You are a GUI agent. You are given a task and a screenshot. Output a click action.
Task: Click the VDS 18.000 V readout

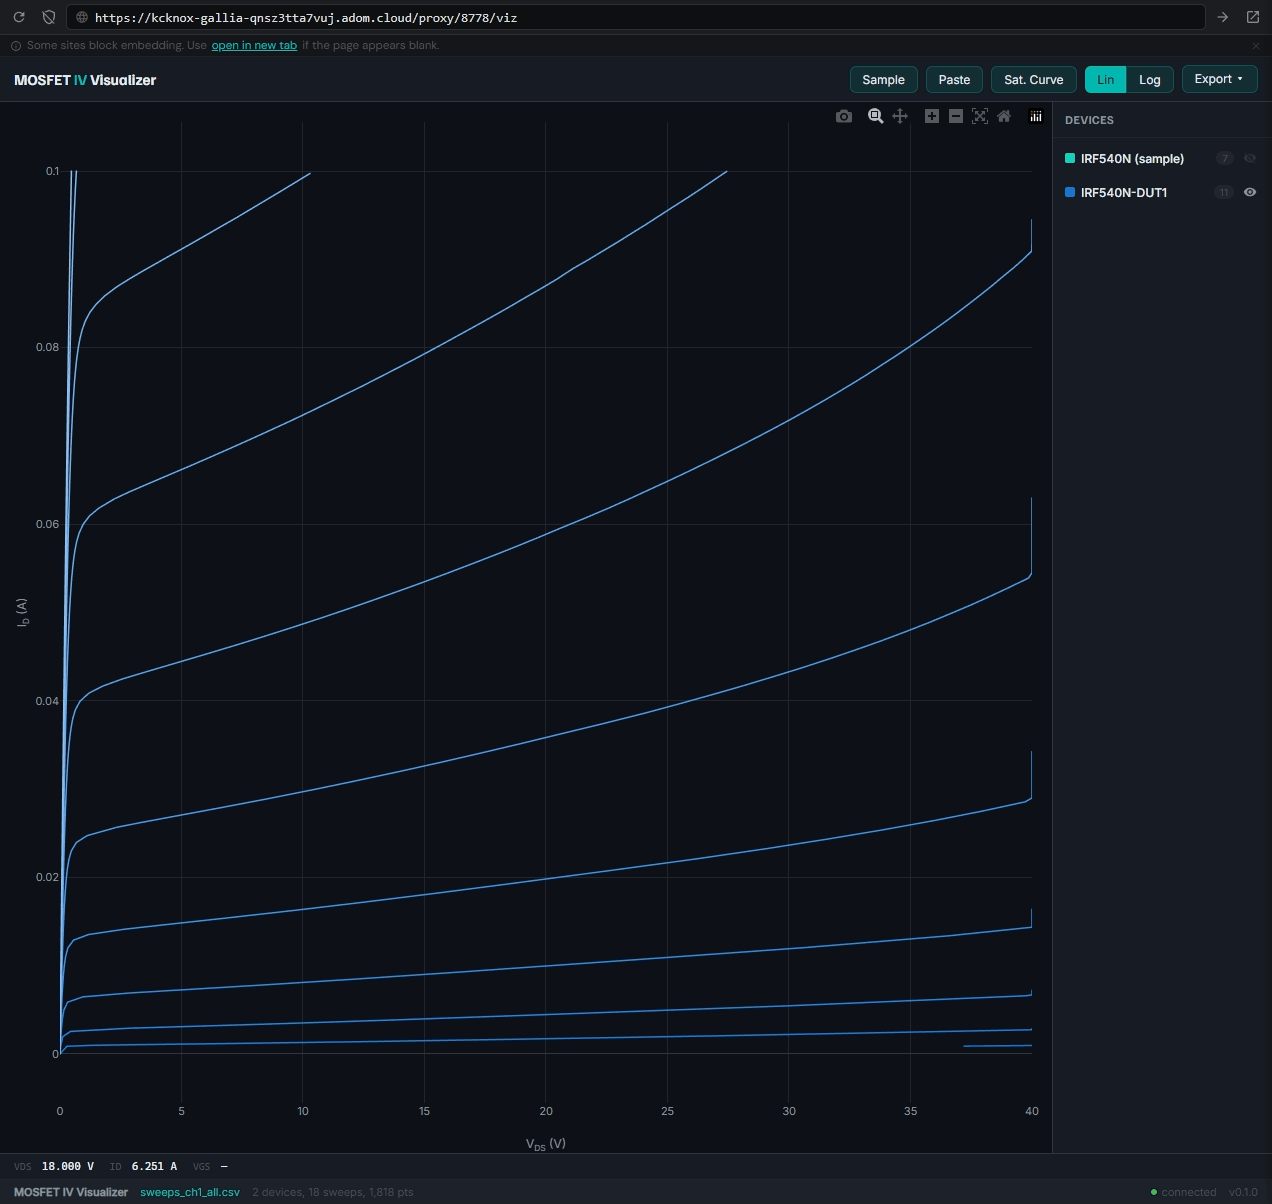pyautogui.click(x=54, y=1166)
